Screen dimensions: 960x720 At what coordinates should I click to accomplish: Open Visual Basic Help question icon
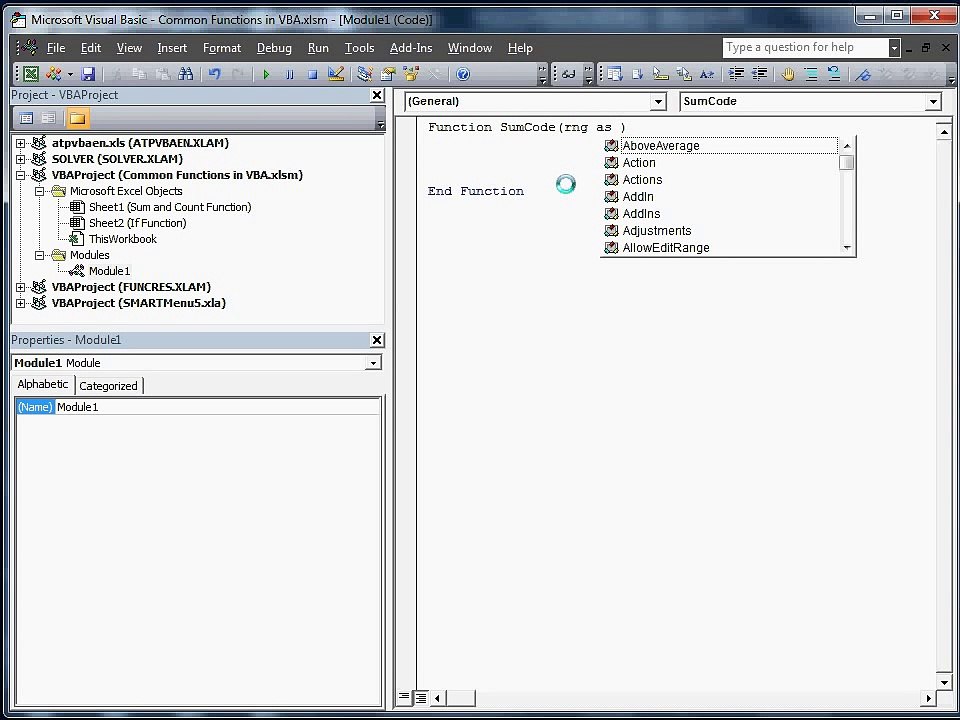point(463,74)
